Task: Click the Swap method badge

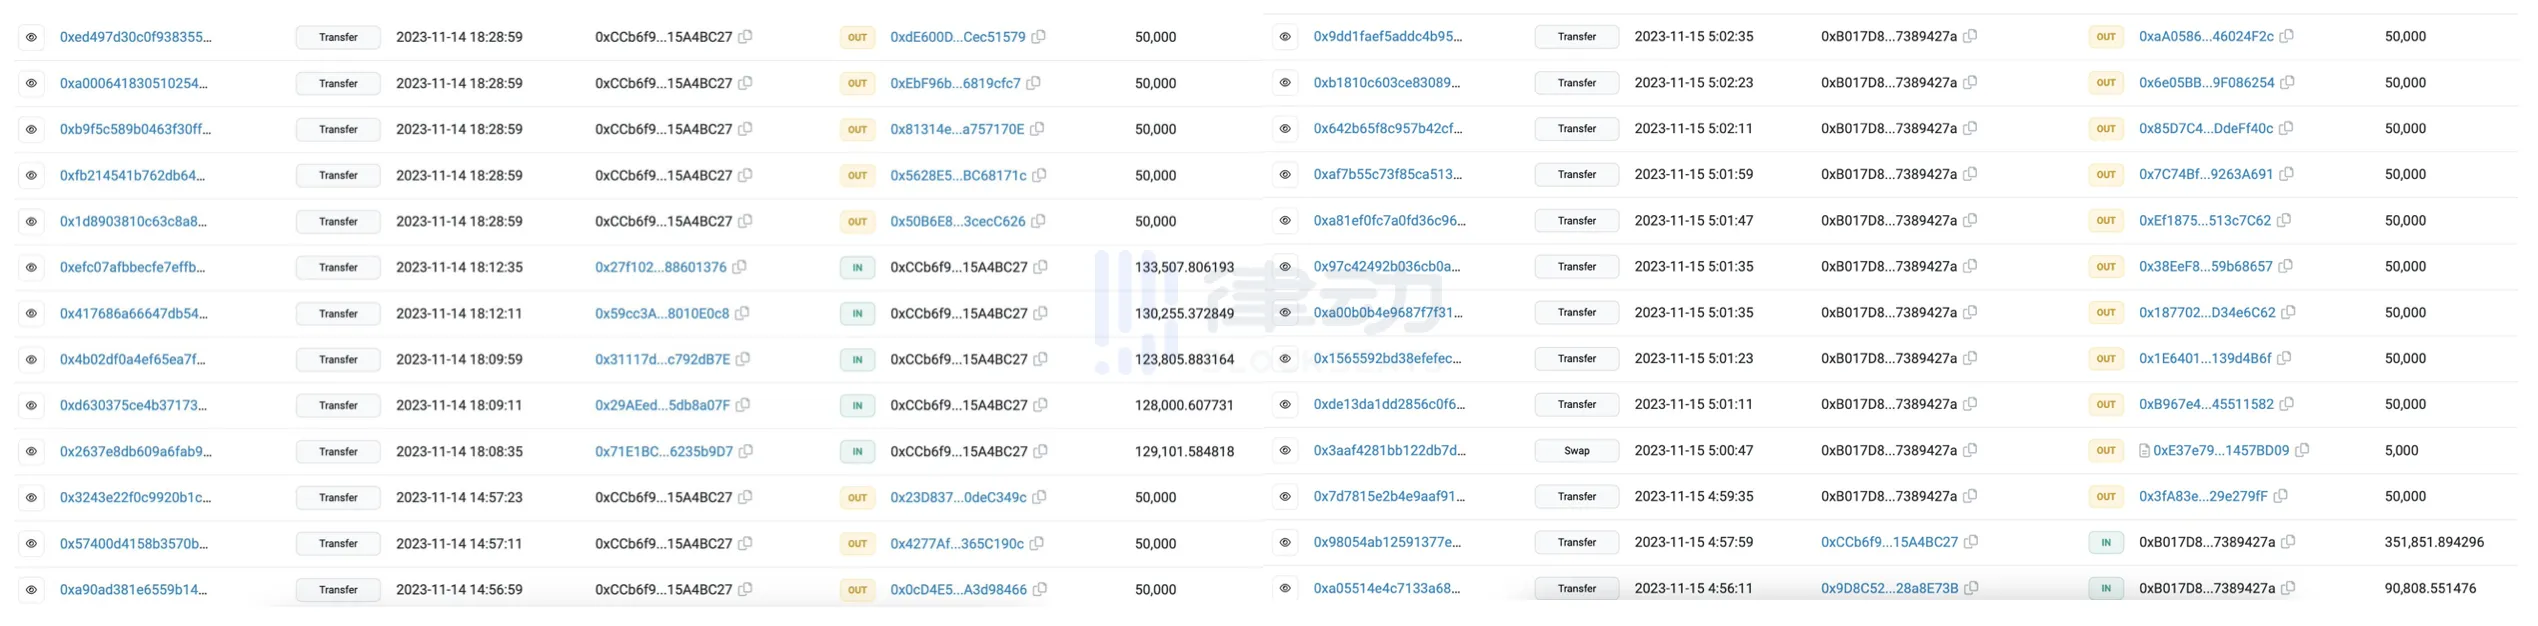Action: pyautogui.click(x=1576, y=450)
